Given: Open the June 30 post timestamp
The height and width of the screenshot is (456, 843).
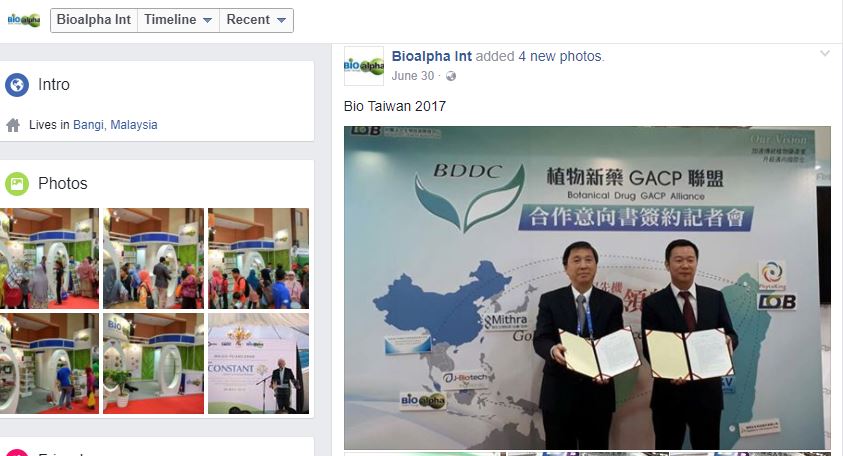Looking at the screenshot, I should pyautogui.click(x=412, y=76).
